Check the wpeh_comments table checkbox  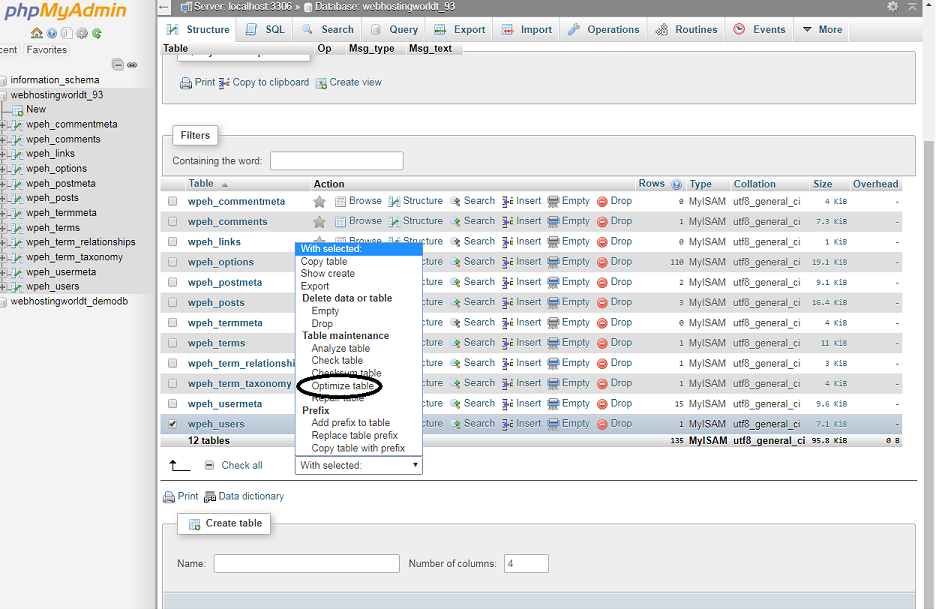172,222
